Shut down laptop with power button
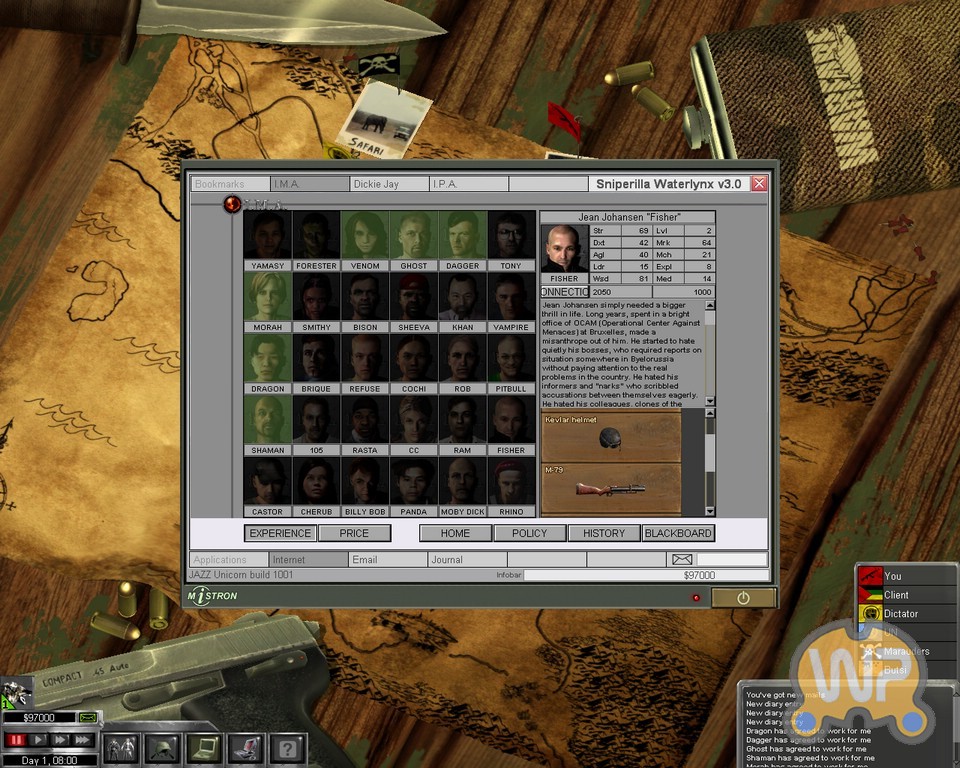The width and height of the screenshot is (960, 768). coord(743,598)
